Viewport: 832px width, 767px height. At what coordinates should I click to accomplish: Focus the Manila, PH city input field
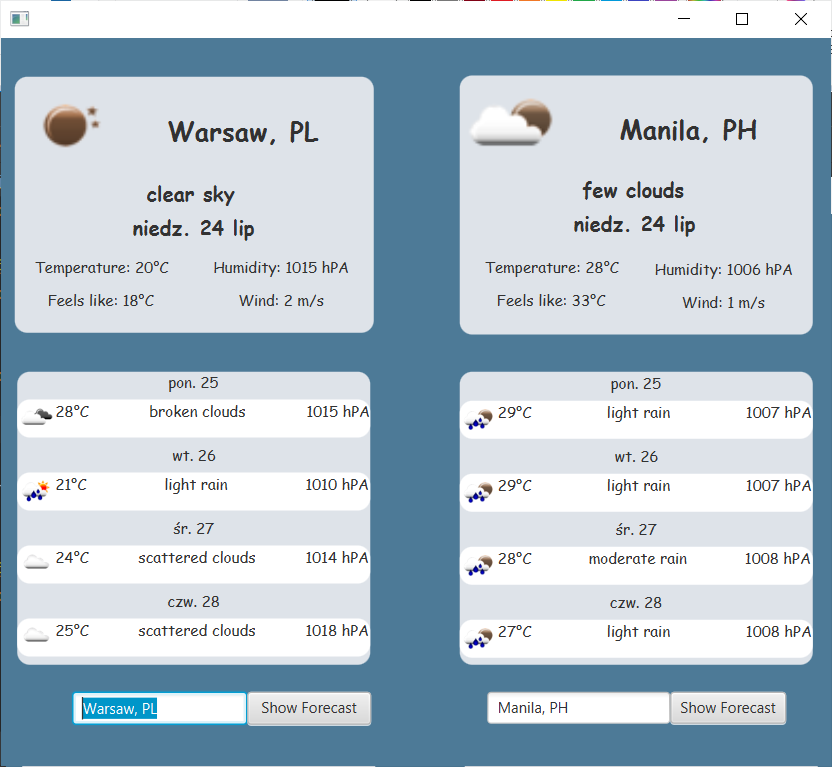pos(578,708)
